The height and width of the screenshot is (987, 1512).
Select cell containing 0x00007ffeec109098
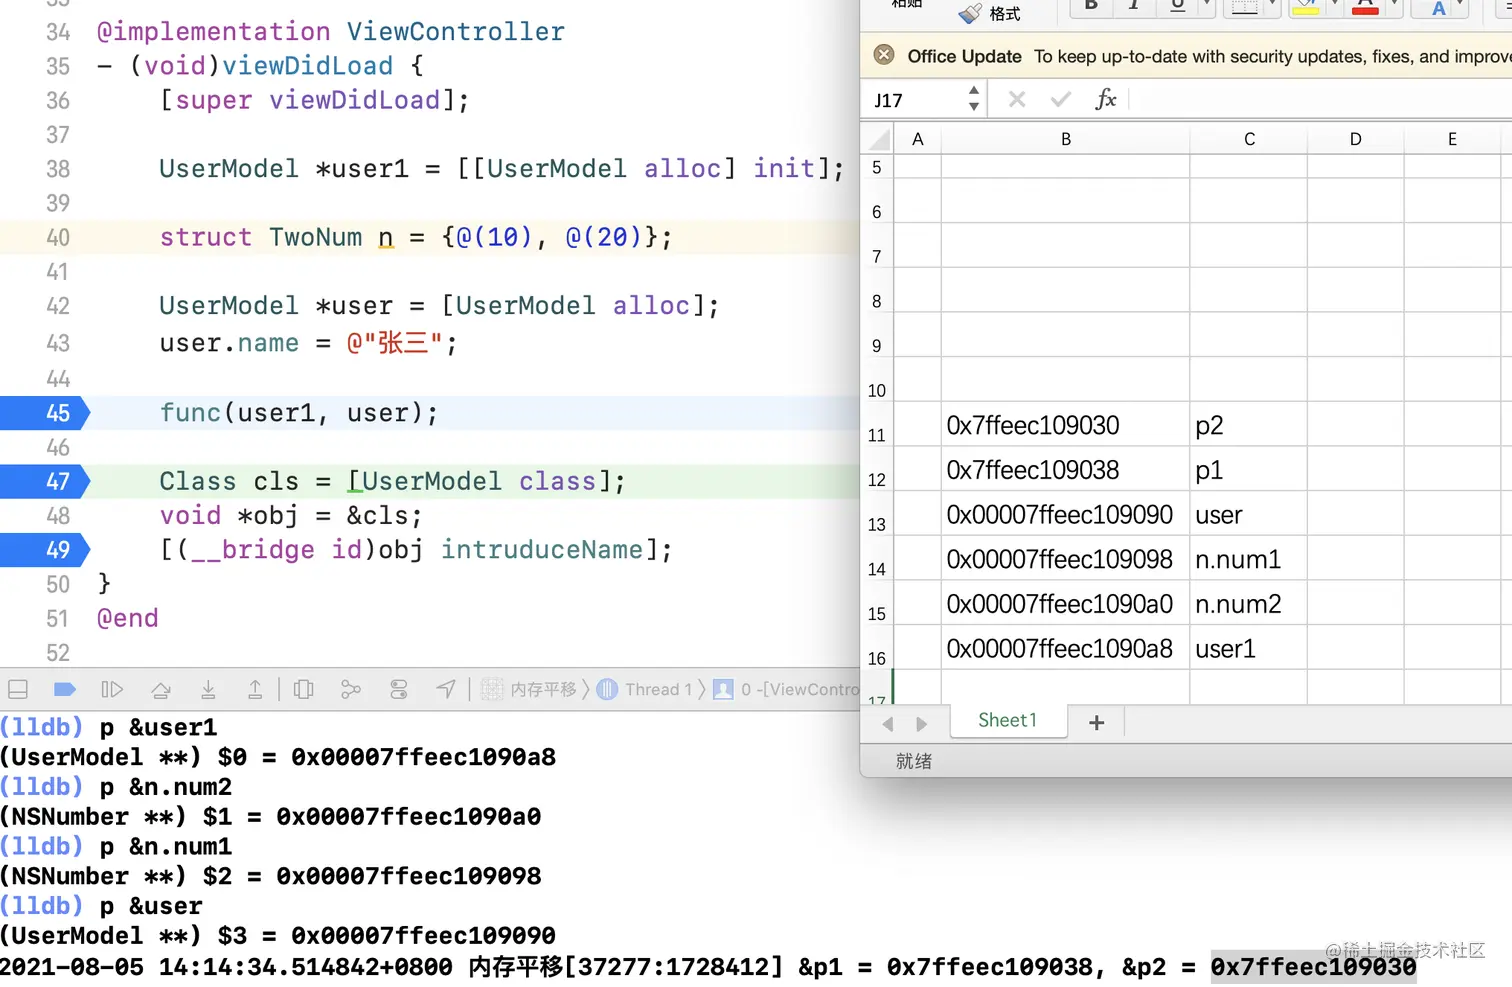tap(1066, 559)
